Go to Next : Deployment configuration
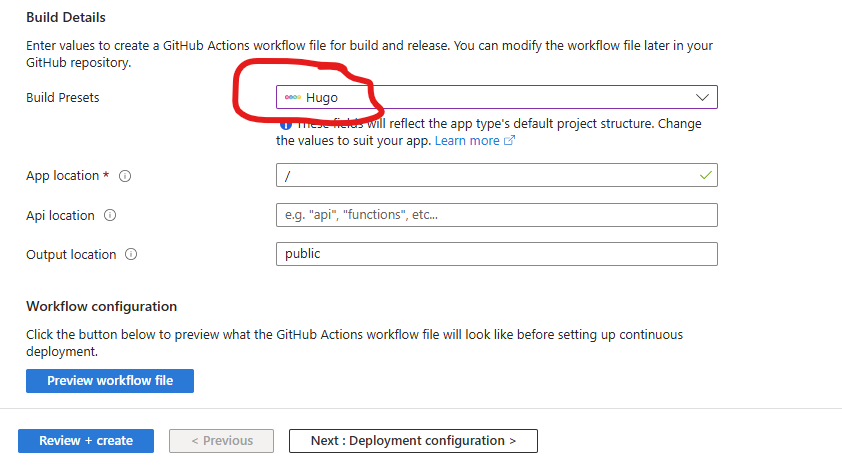Viewport: 842px width, 468px height. click(x=413, y=441)
